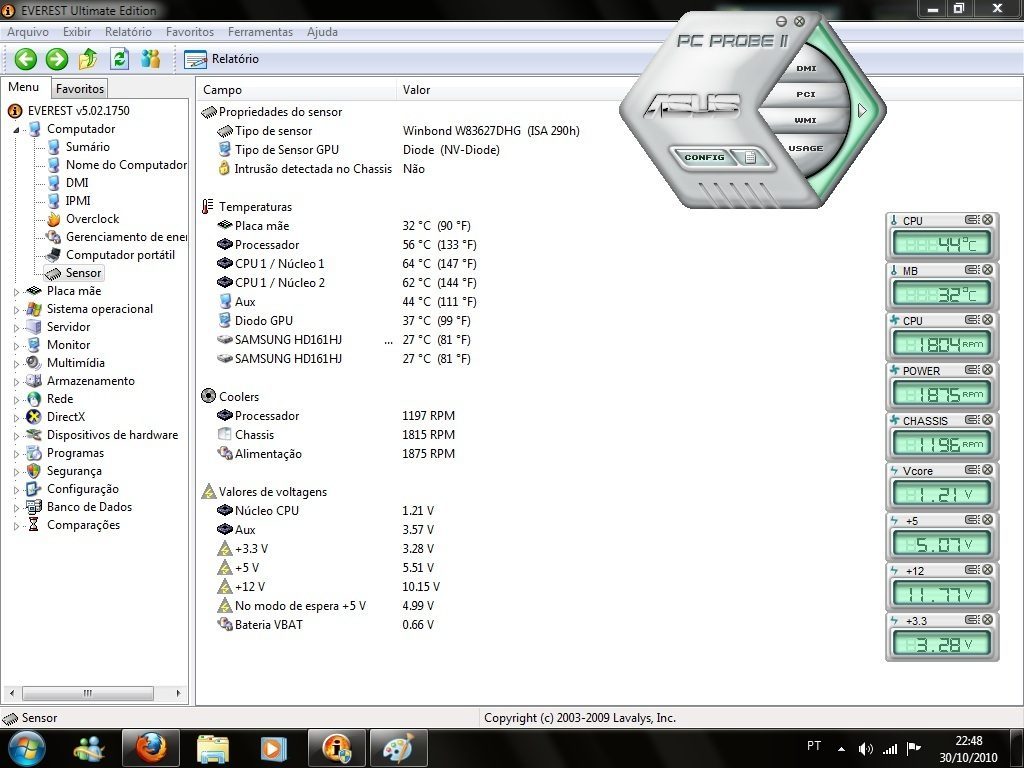Select the Comparações tree item
This screenshot has width=1024, height=768.
(x=84, y=525)
